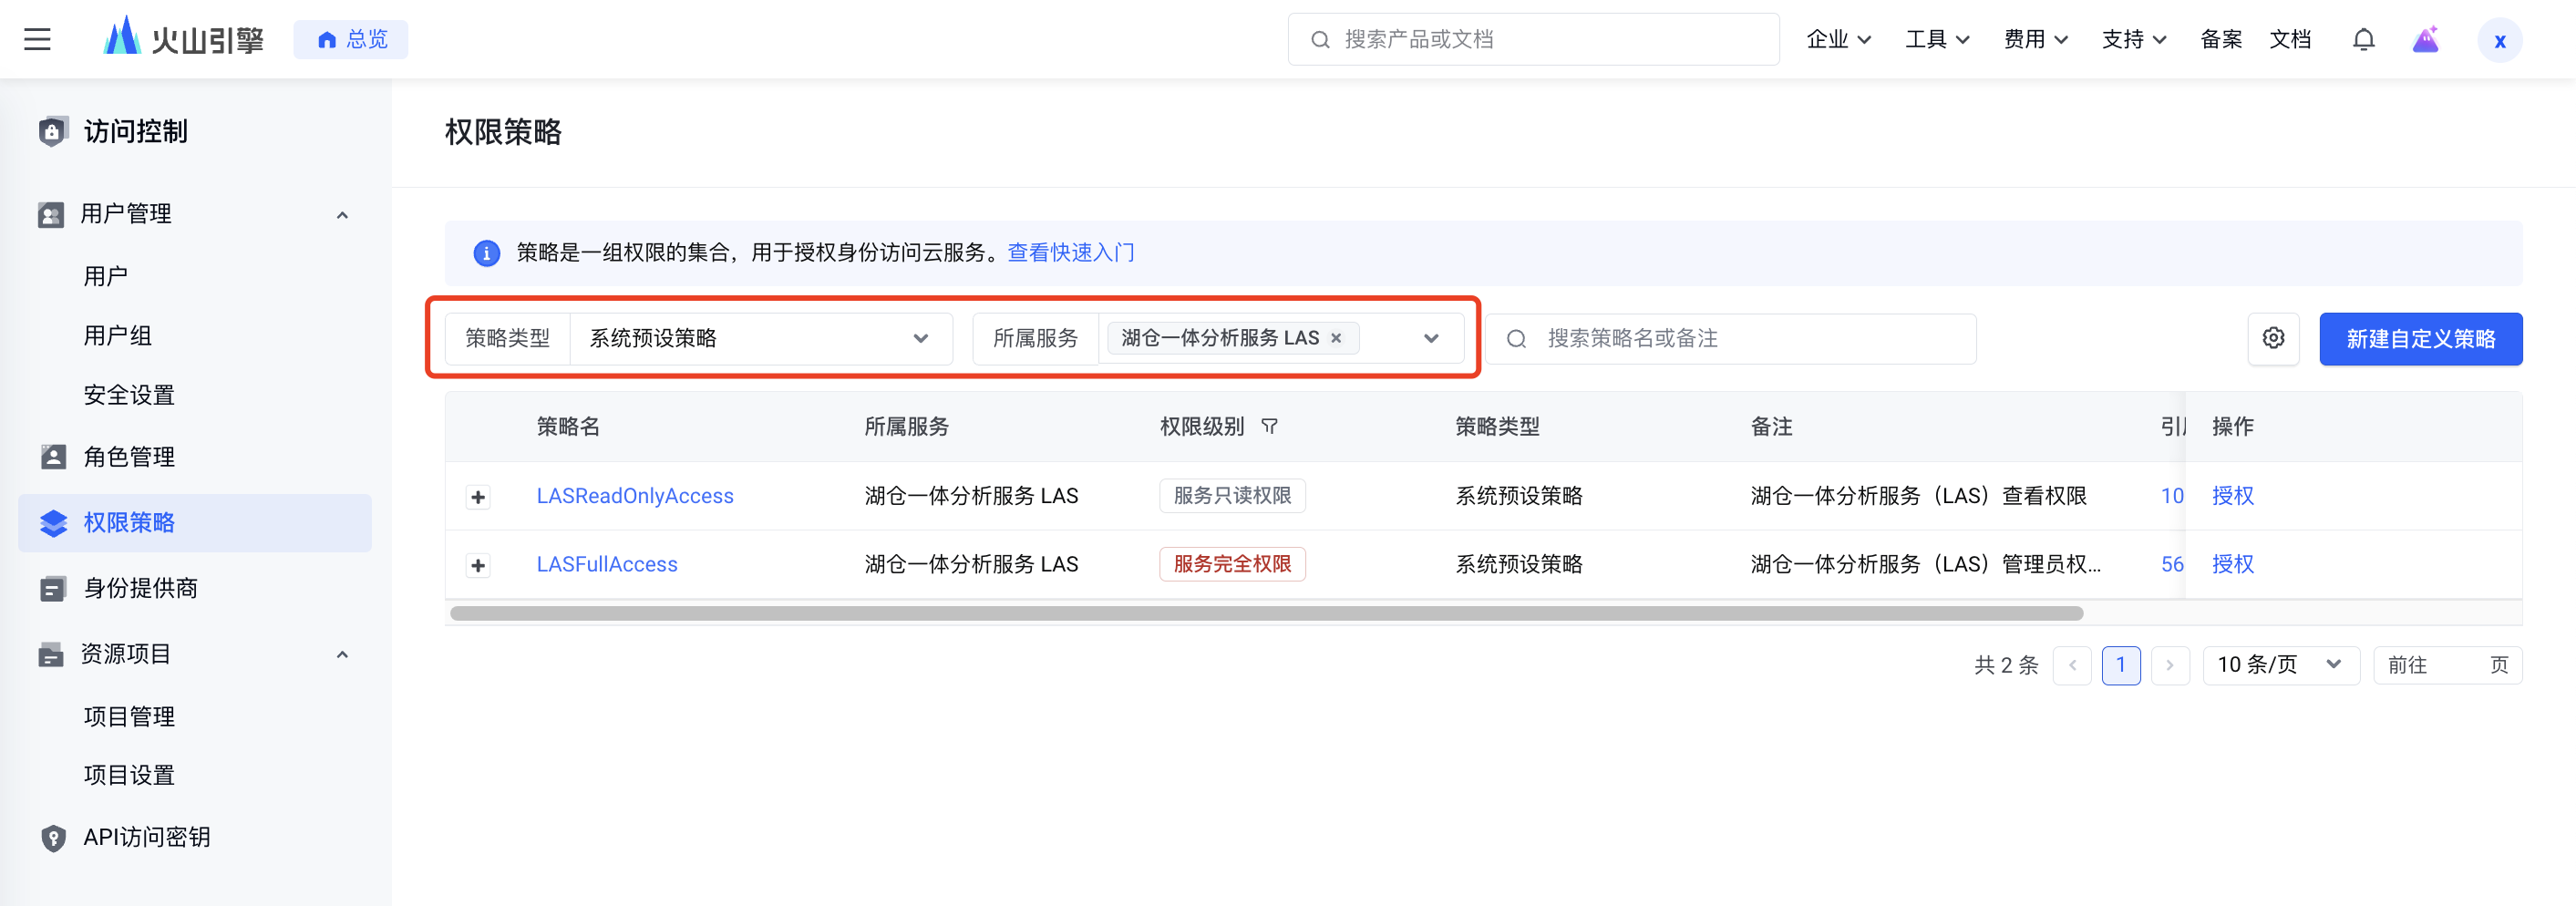The image size is (2576, 906).
Task: Open the 查看快速入门 link
Action: (x=1071, y=253)
